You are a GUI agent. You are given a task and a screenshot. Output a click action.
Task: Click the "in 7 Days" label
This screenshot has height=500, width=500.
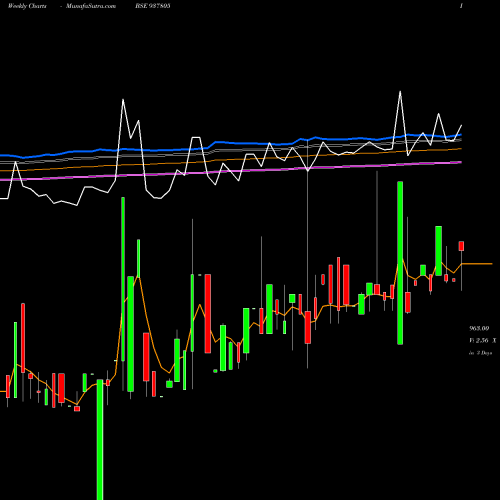point(480,353)
